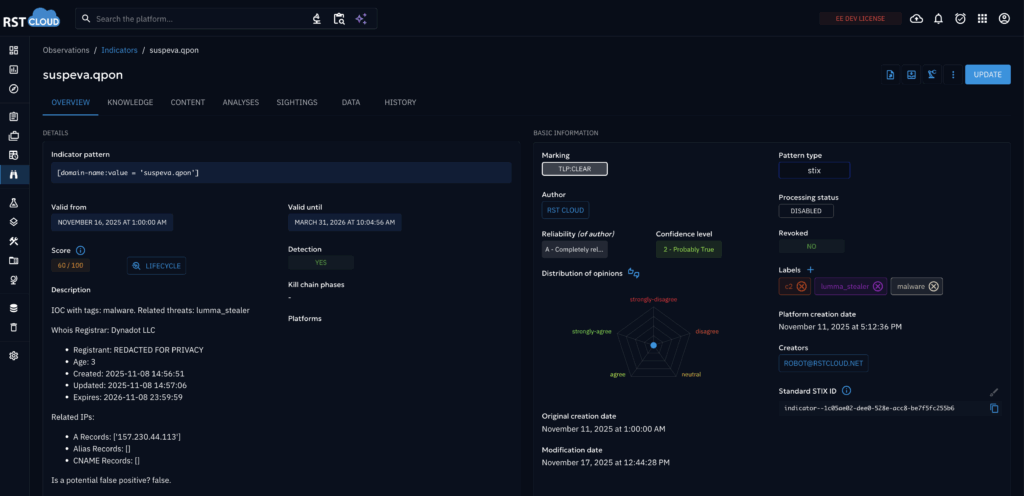Switch to the Knowledge tab
Viewport: 1024px width, 496px height.
tap(130, 102)
